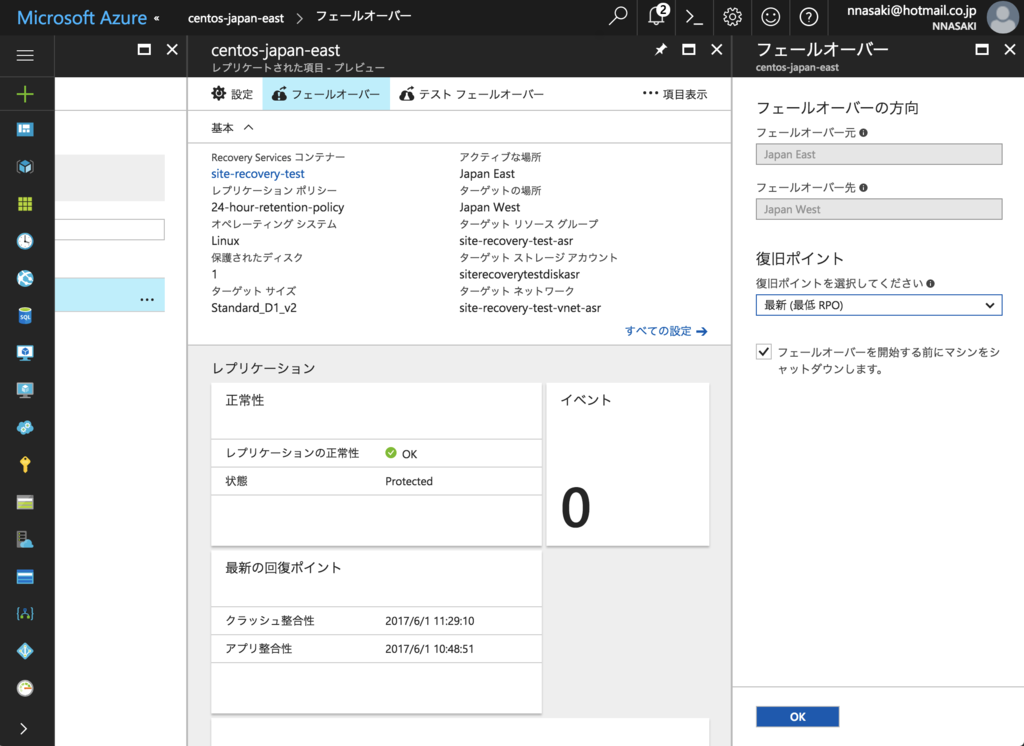Click アプリ整合性 2017/6/1 10:48:51 row
1024x746 pixels.
(376, 649)
